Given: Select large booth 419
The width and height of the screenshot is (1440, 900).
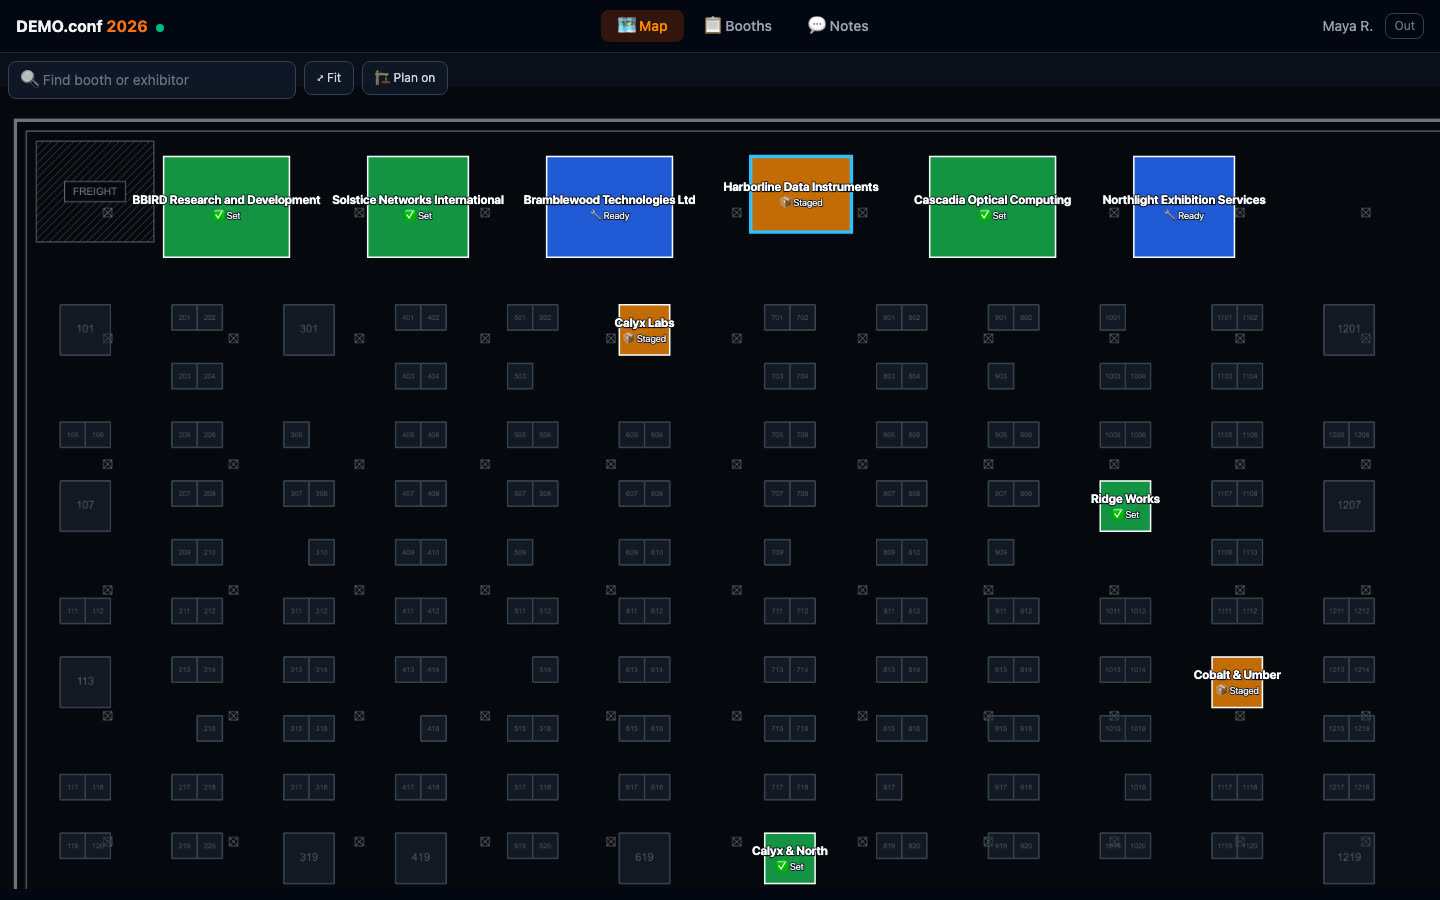Looking at the screenshot, I should 421,858.
